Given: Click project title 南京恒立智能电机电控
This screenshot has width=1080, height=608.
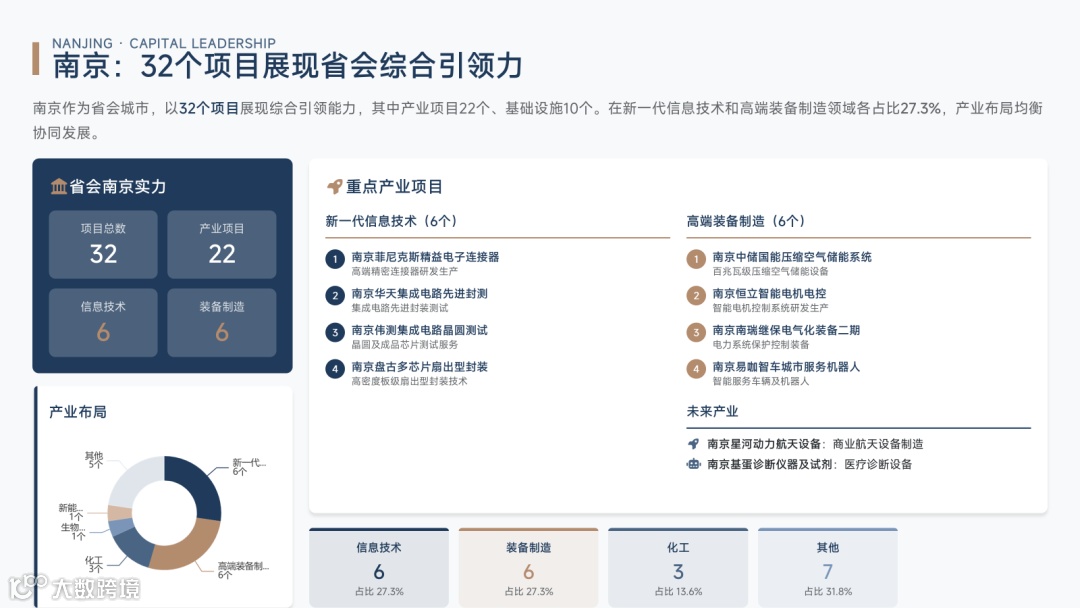Looking at the screenshot, I should (x=769, y=293).
